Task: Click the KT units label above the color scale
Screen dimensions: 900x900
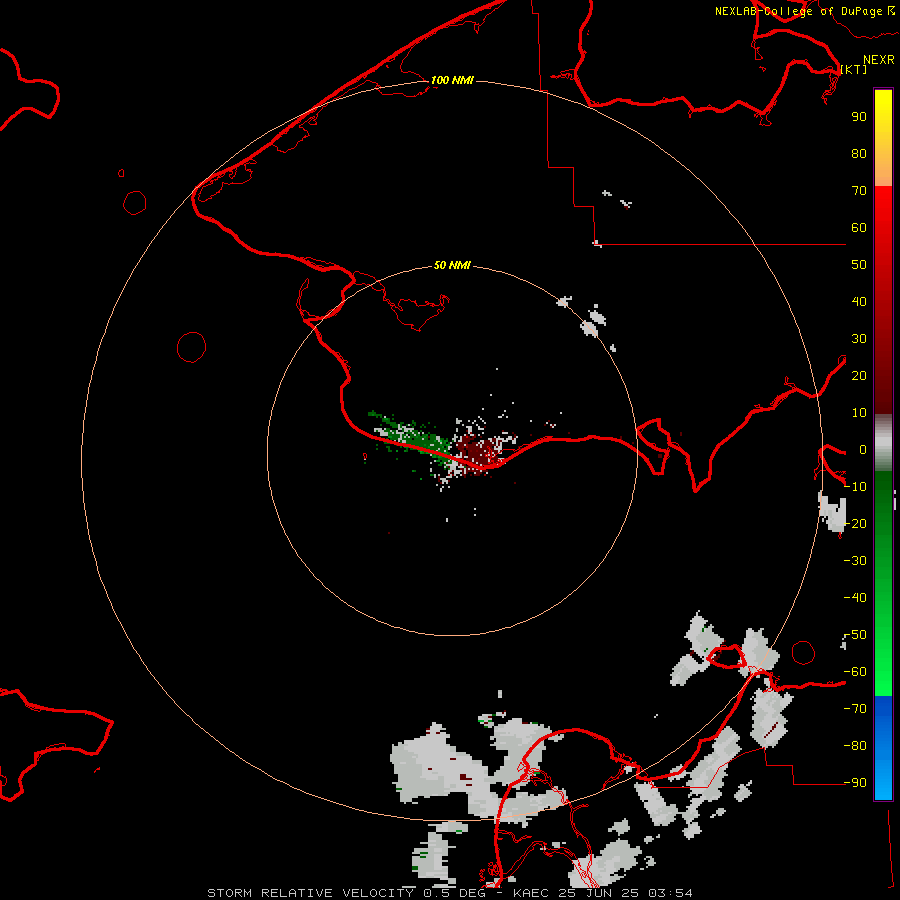Action: [x=854, y=69]
